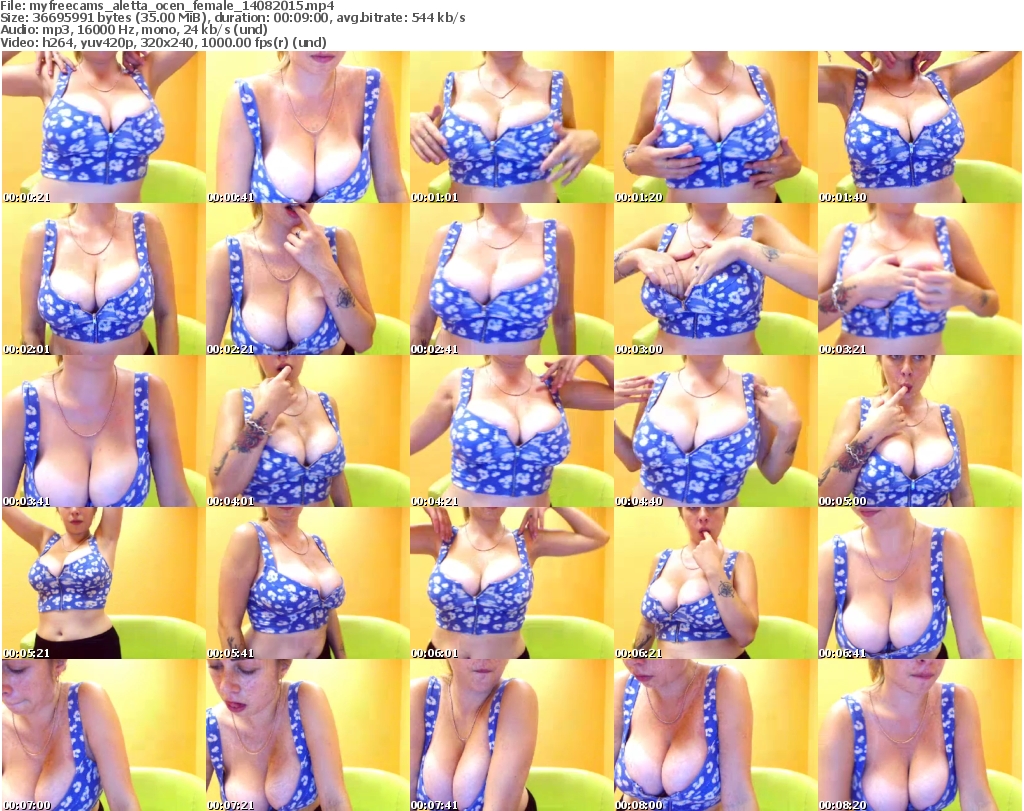Screen dimensions: 1024x811
Task: Select the final frame stamped 00:08:20
Action: (x=920, y=735)
